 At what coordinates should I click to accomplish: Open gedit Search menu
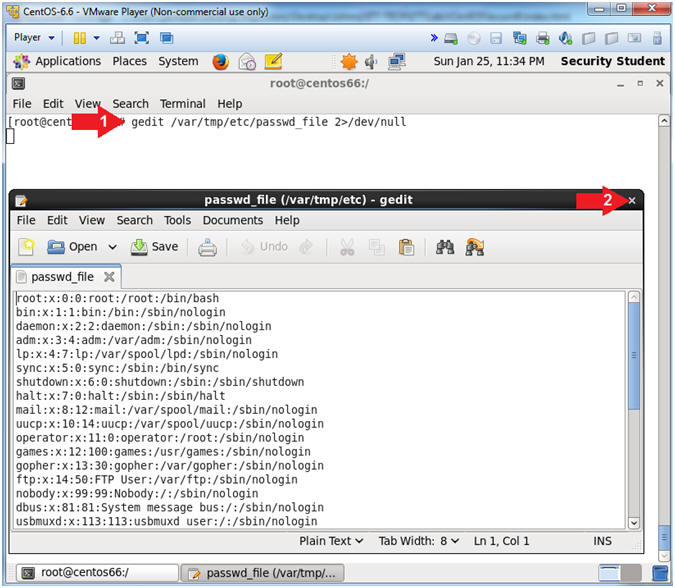134,220
